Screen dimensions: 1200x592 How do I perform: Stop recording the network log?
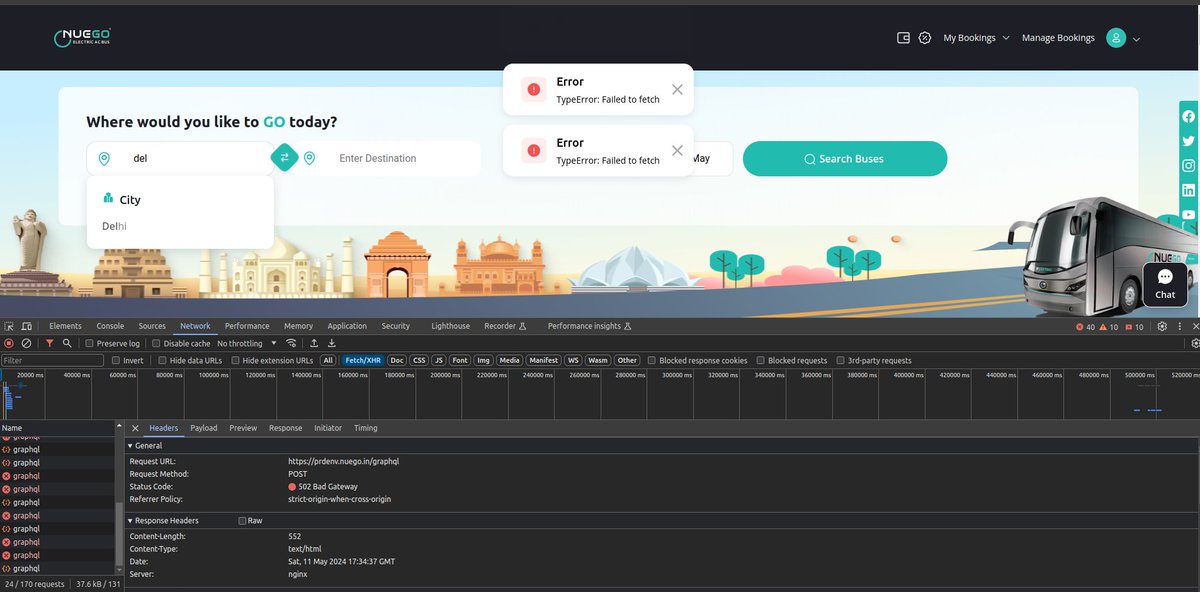[x=9, y=343]
